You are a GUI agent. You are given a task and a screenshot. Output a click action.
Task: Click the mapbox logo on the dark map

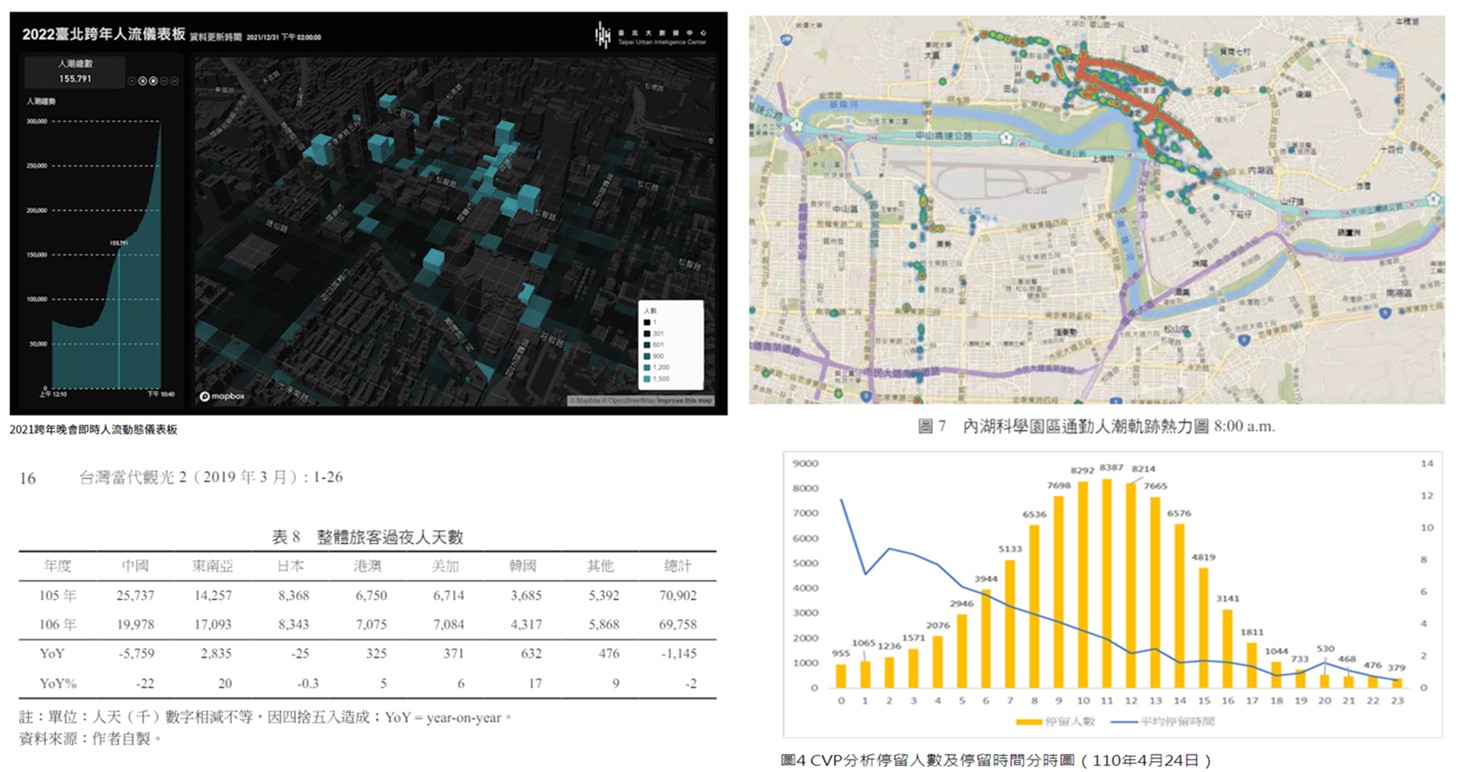click(x=223, y=397)
